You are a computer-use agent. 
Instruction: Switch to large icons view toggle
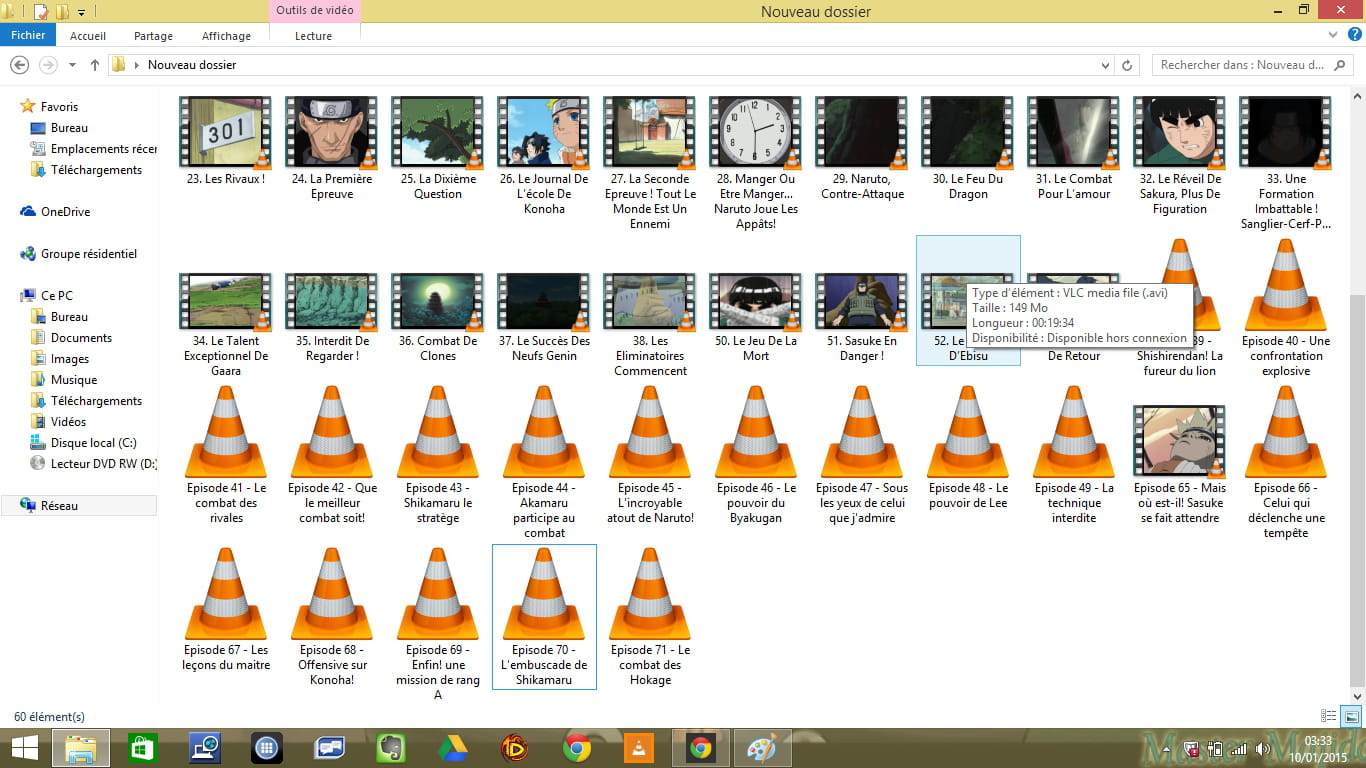click(1351, 716)
